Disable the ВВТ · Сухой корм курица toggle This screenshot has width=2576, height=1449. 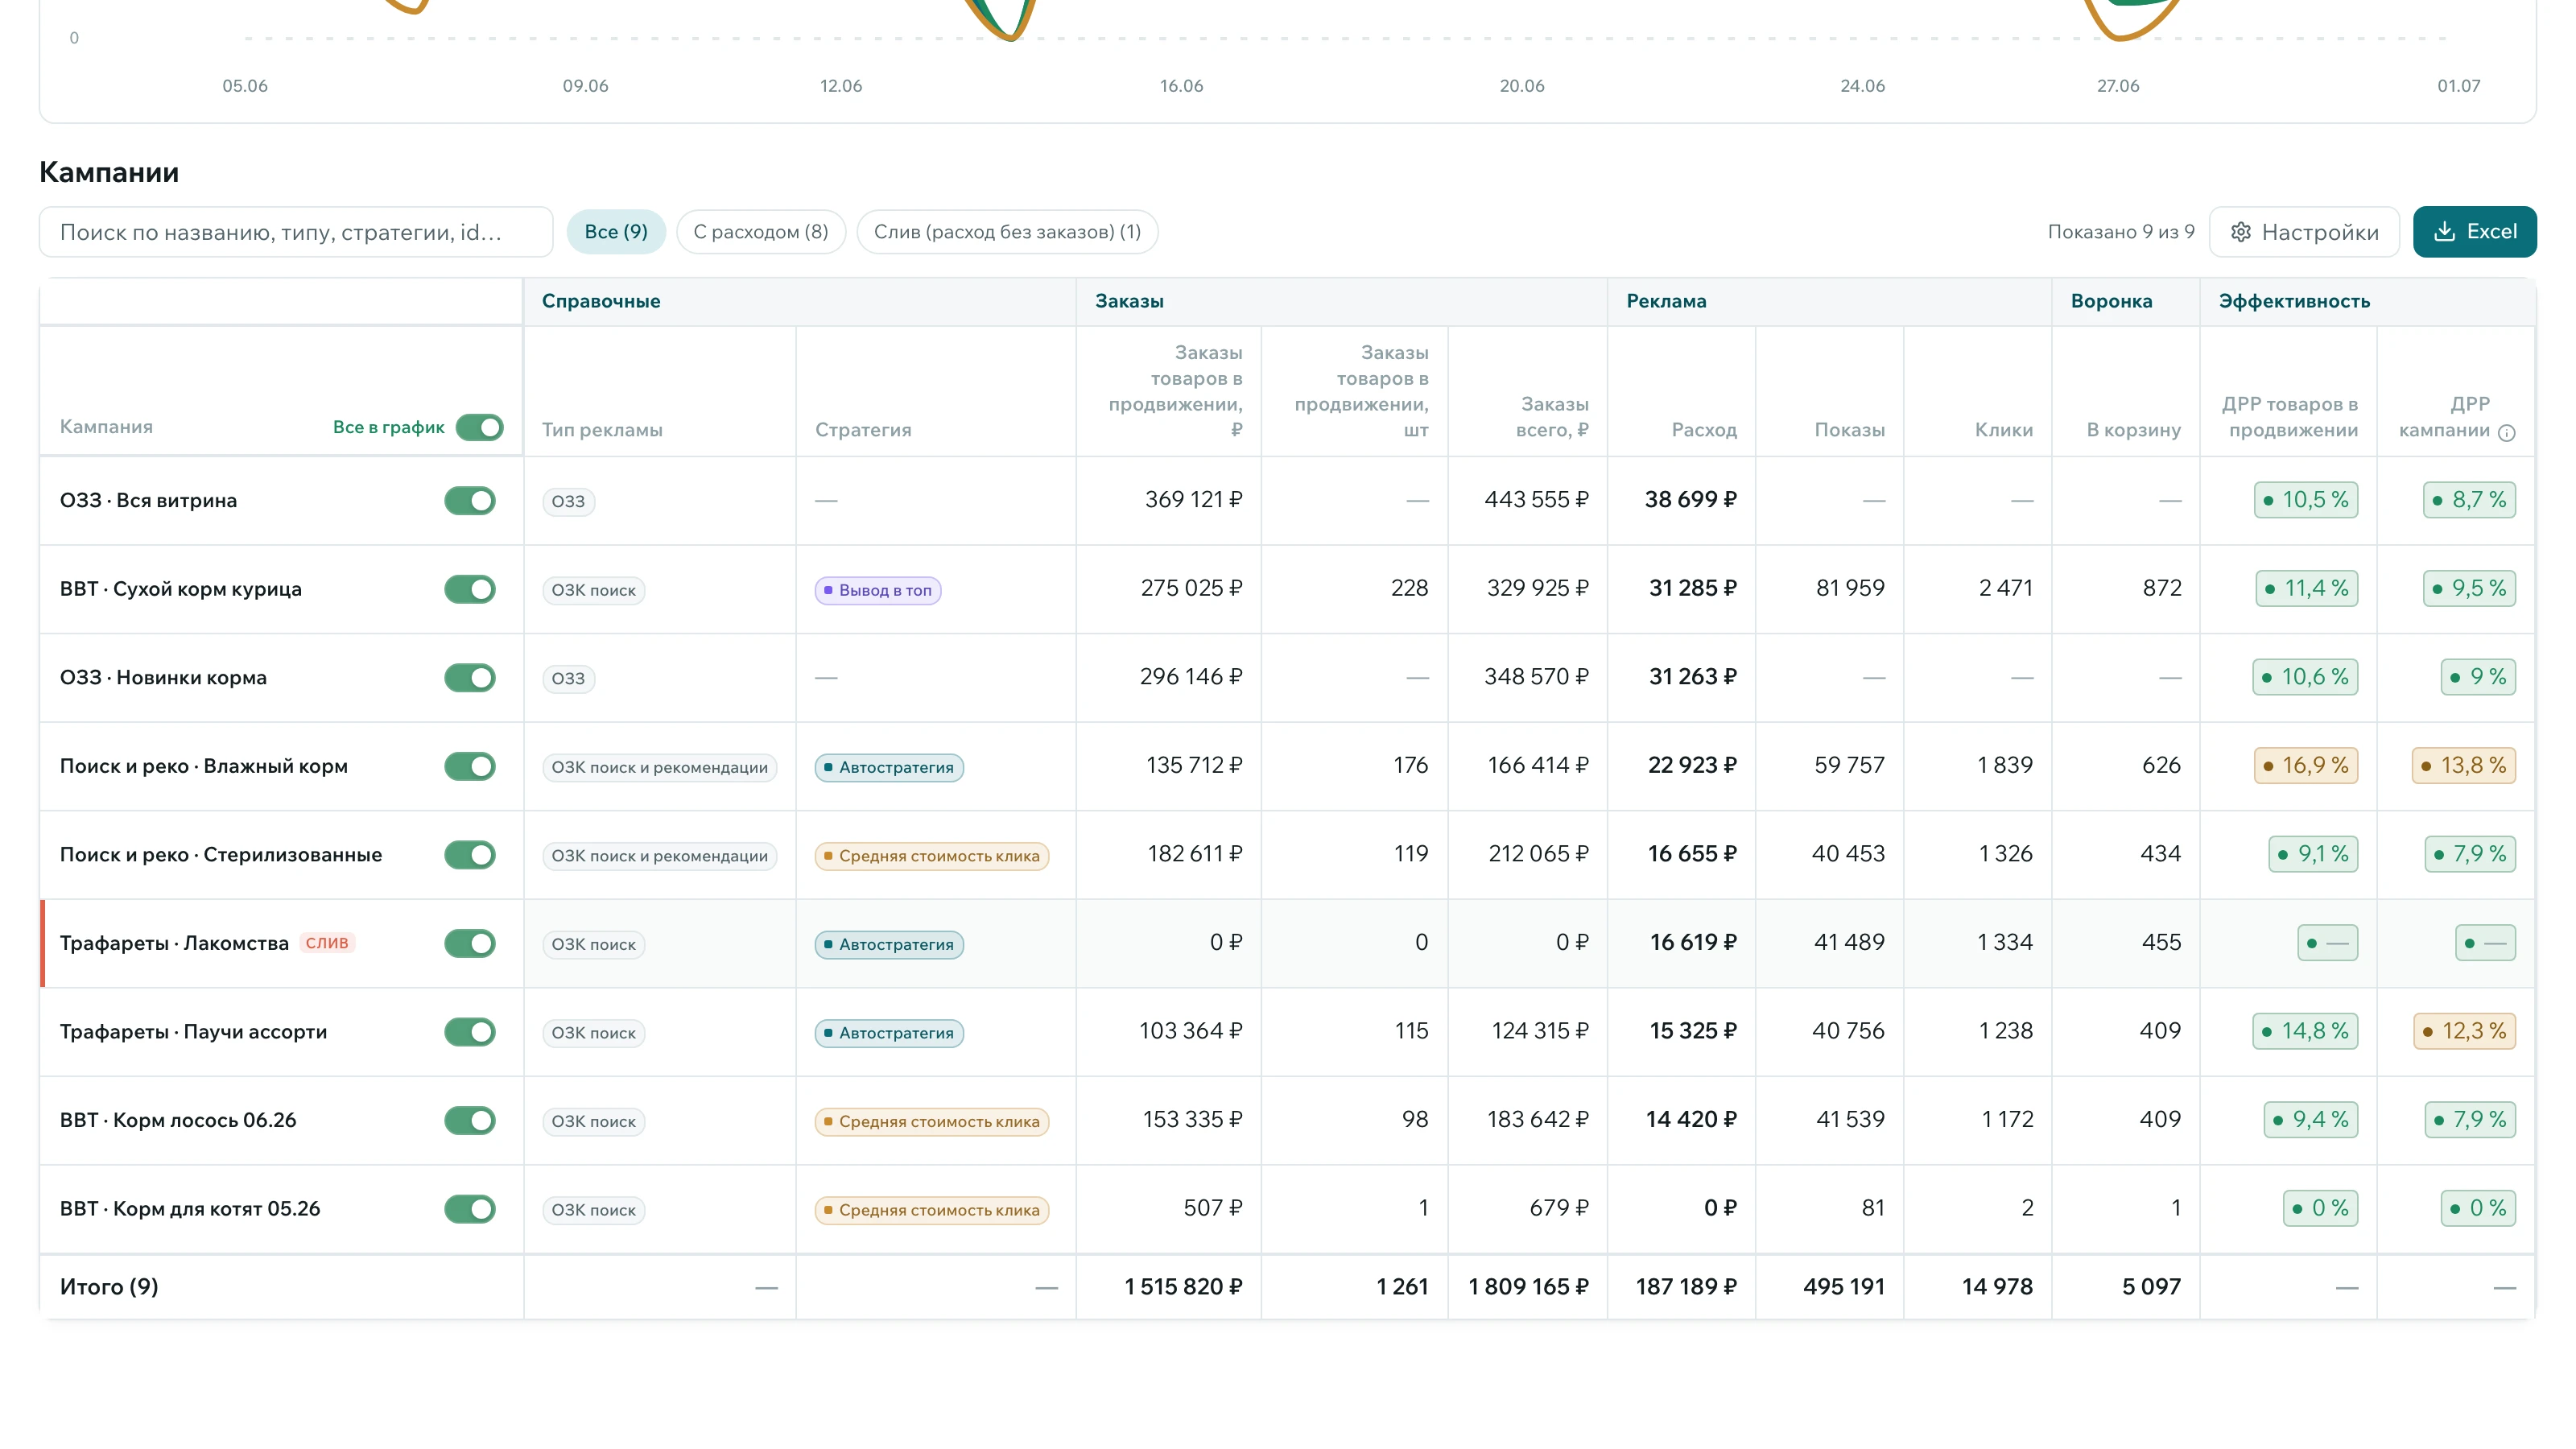tap(469, 589)
